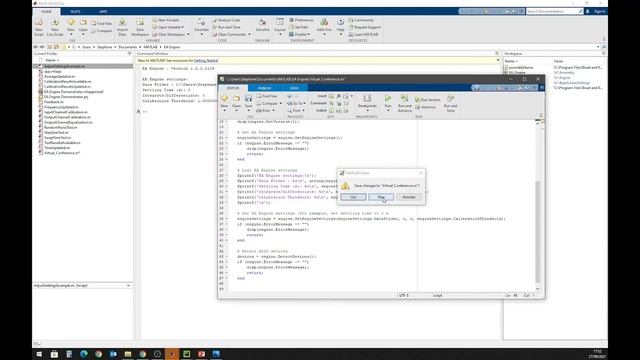Open the Open dropdown in Home ribbon
This screenshot has height=360, width=640.
click(83, 34)
